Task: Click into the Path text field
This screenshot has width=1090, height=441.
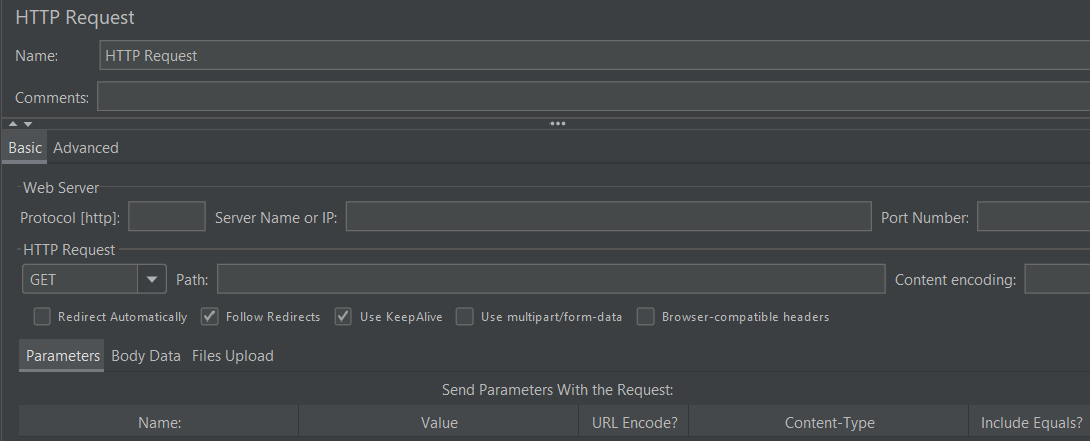Action: point(550,280)
